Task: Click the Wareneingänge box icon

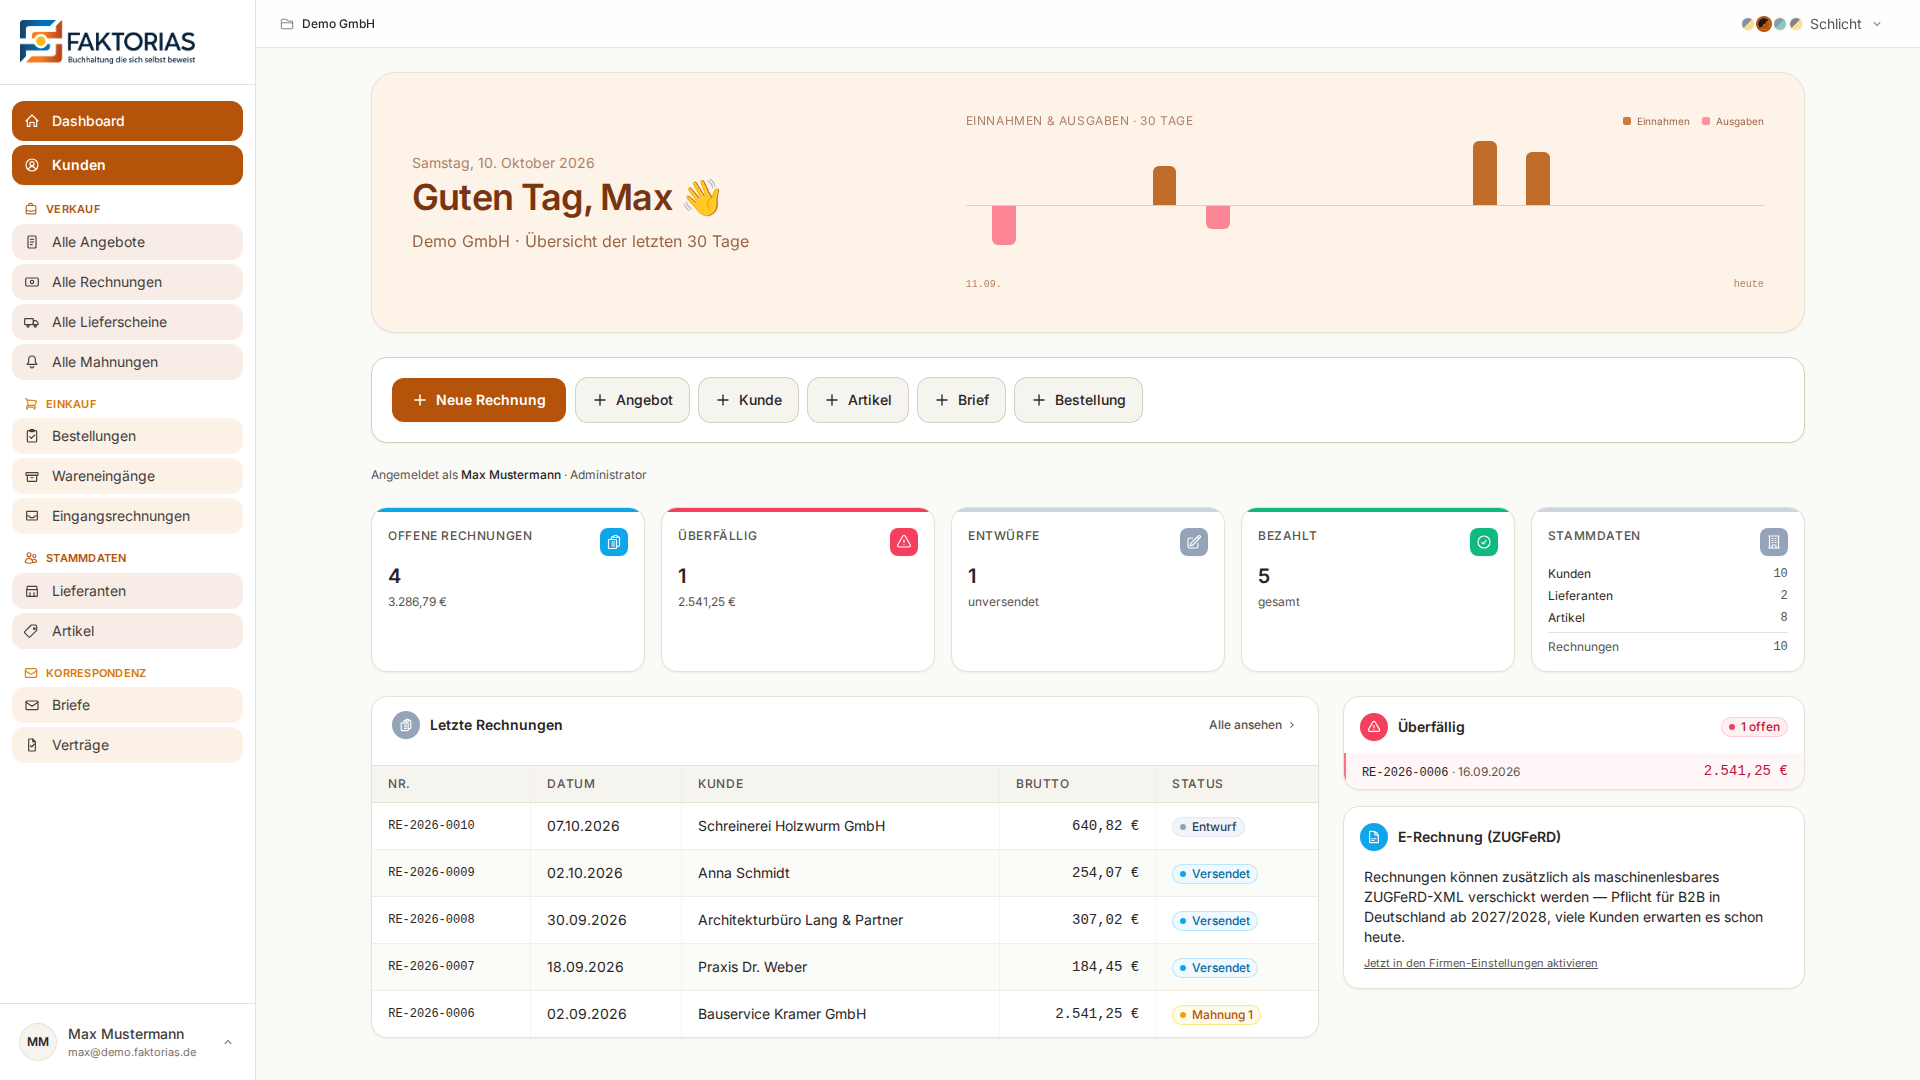Action: pyautogui.click(x=32, y=476)
